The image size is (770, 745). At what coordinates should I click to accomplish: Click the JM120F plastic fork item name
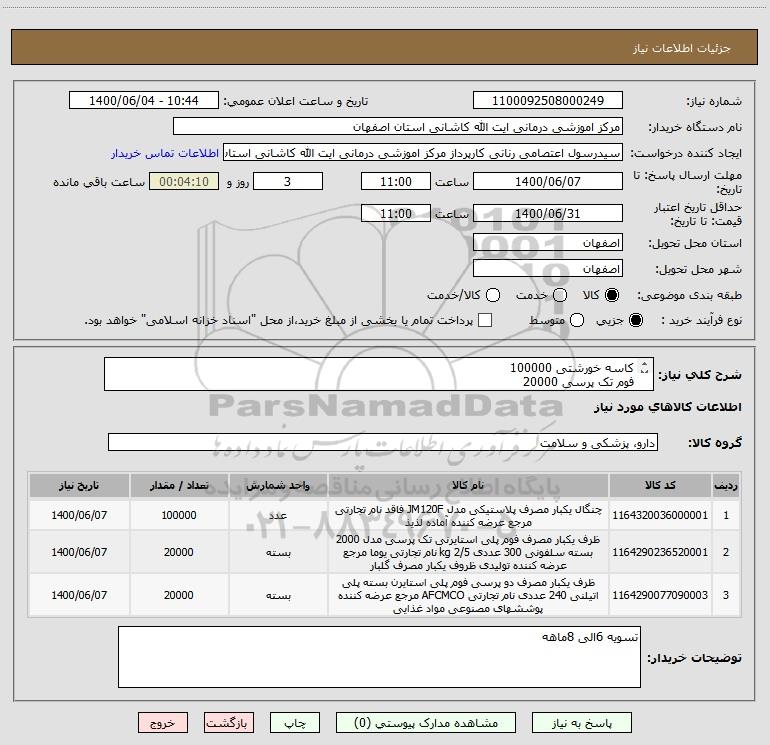pos(468,515)
